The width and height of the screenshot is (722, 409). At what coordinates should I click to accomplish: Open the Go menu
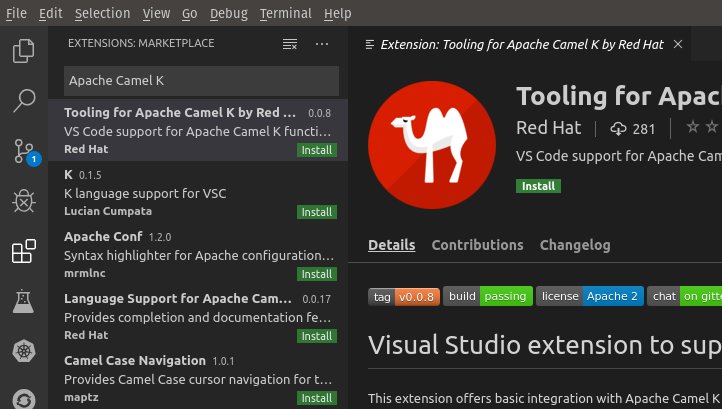(189, 14)
